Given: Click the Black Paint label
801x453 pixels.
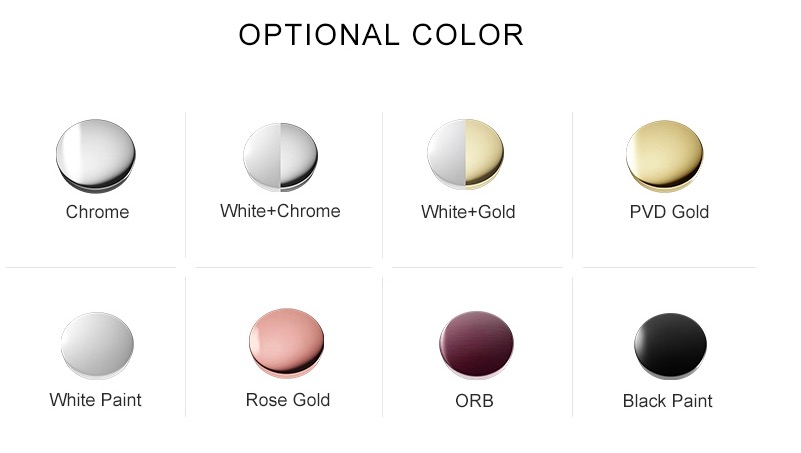Looking at the screenshot, I should tap(668, 401).
